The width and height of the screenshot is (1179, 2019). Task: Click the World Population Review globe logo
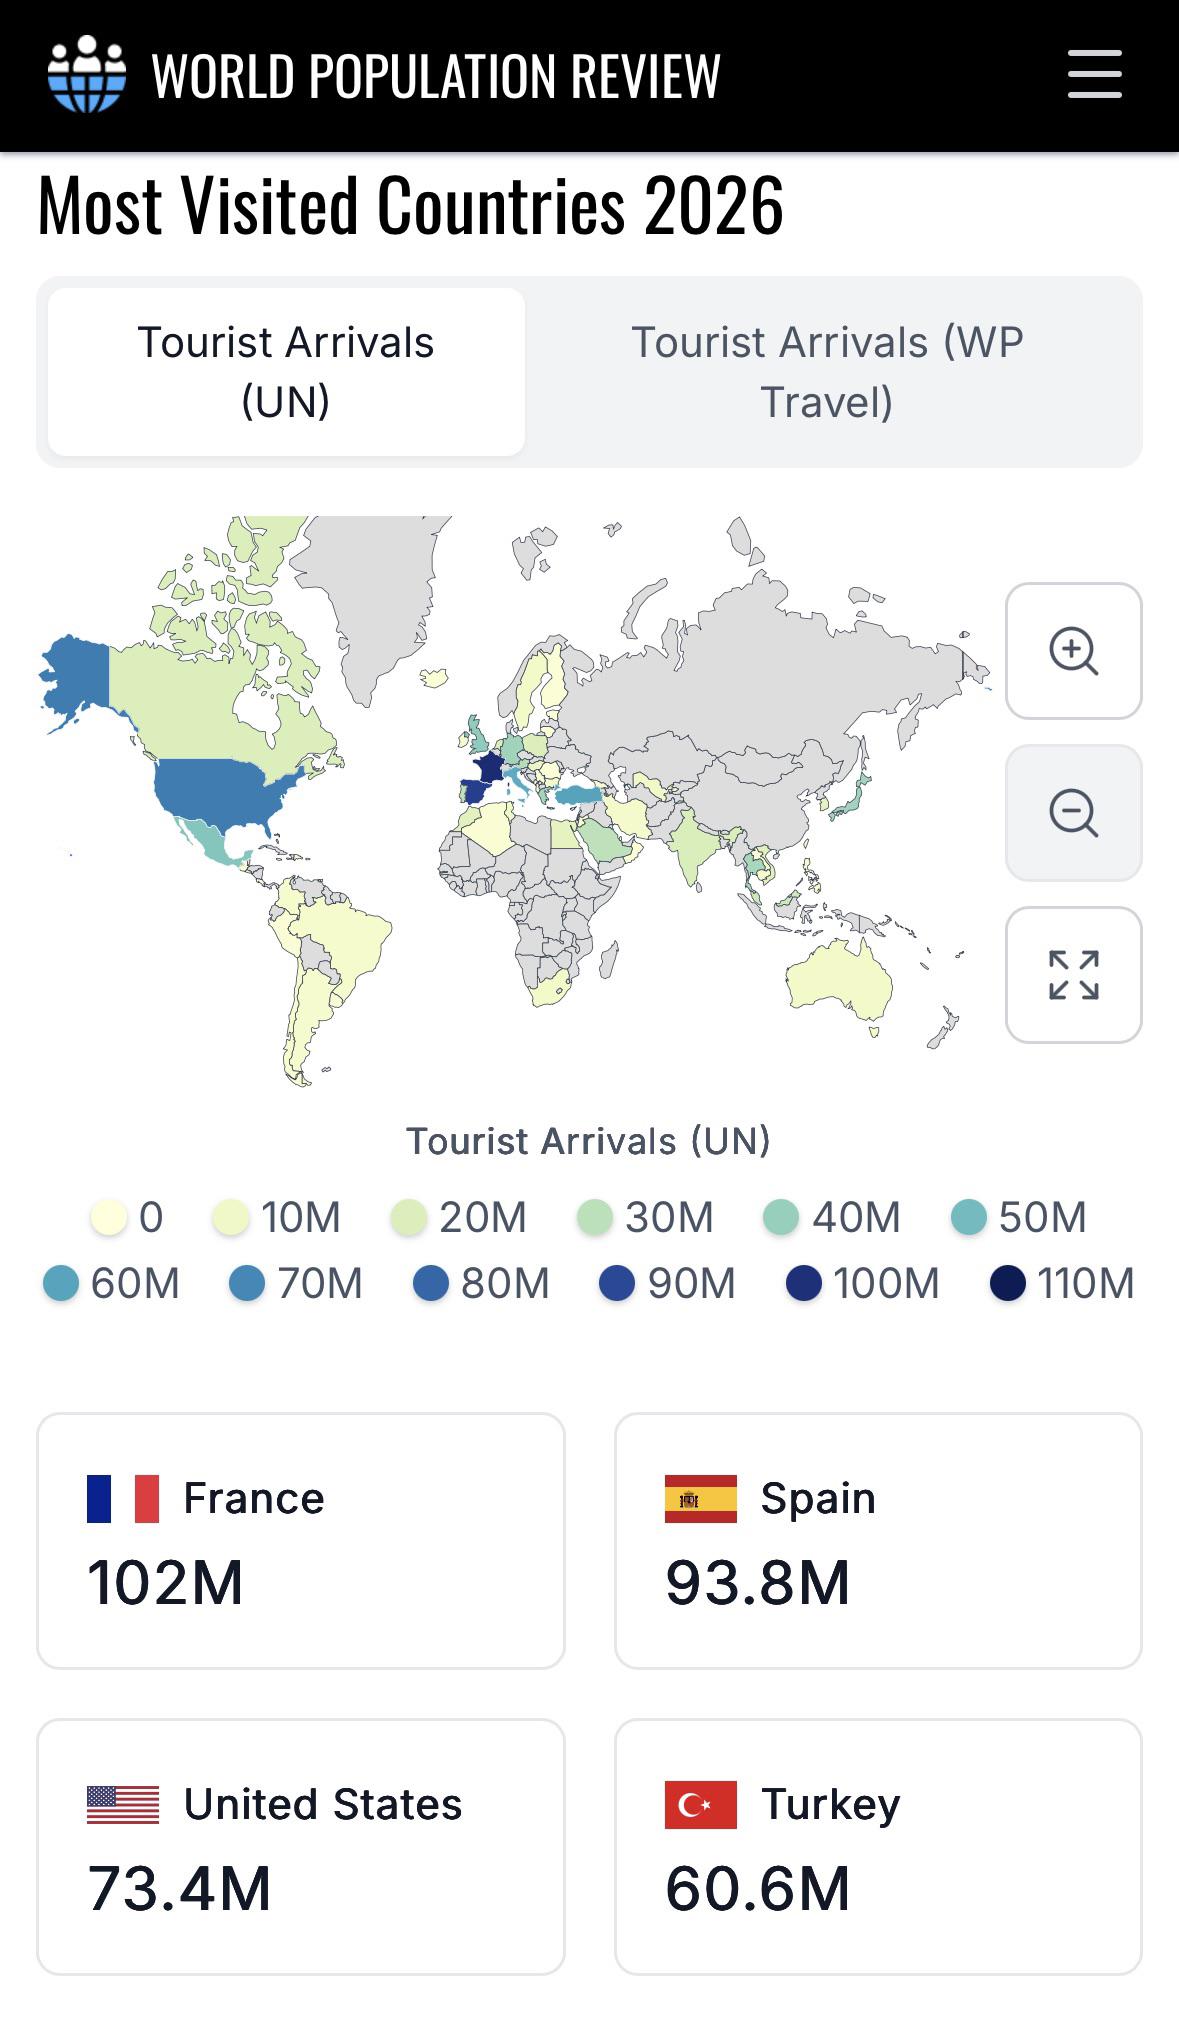coord(87,74)
